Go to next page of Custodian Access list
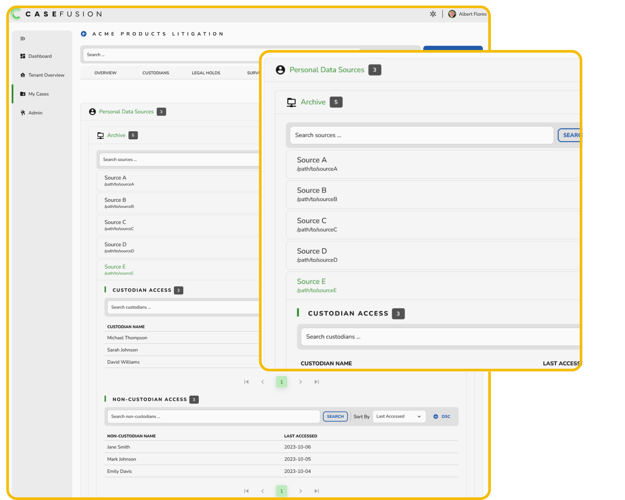 pyautogui.click(x=301, y=382)
